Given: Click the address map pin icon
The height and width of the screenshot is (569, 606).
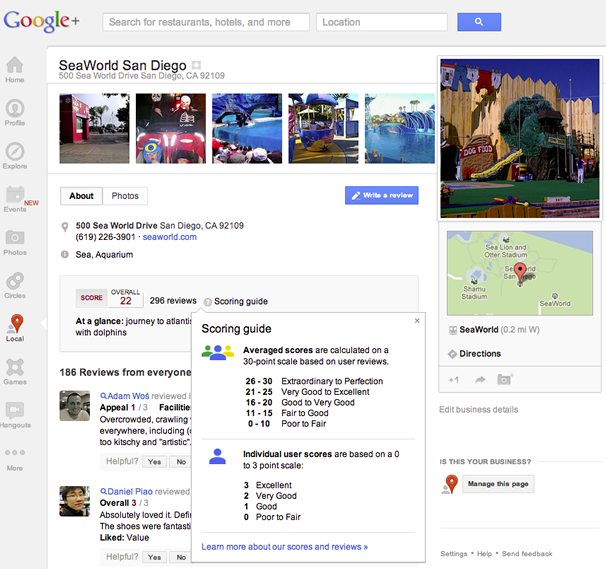Looking at the screenshot, I should click(x=65, y=227).
